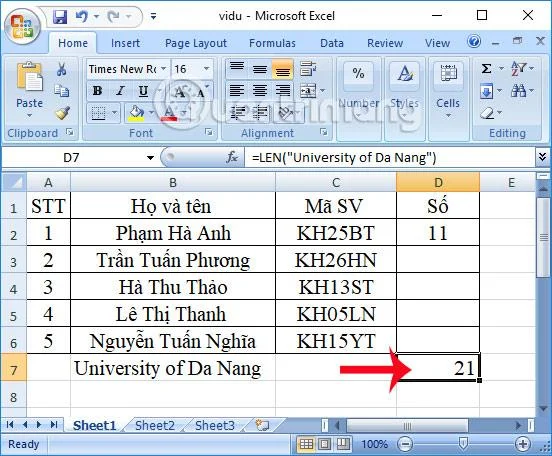Image resolution: width=552 pixels, height=456 pixels.
Task: Click the Grow Font icon
Action: (180, 92)
